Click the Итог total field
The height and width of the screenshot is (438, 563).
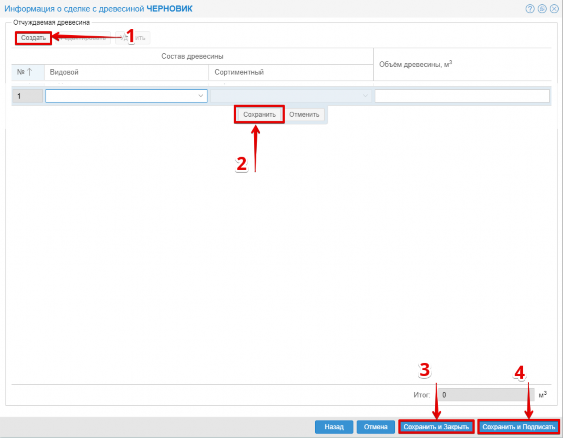486,395
